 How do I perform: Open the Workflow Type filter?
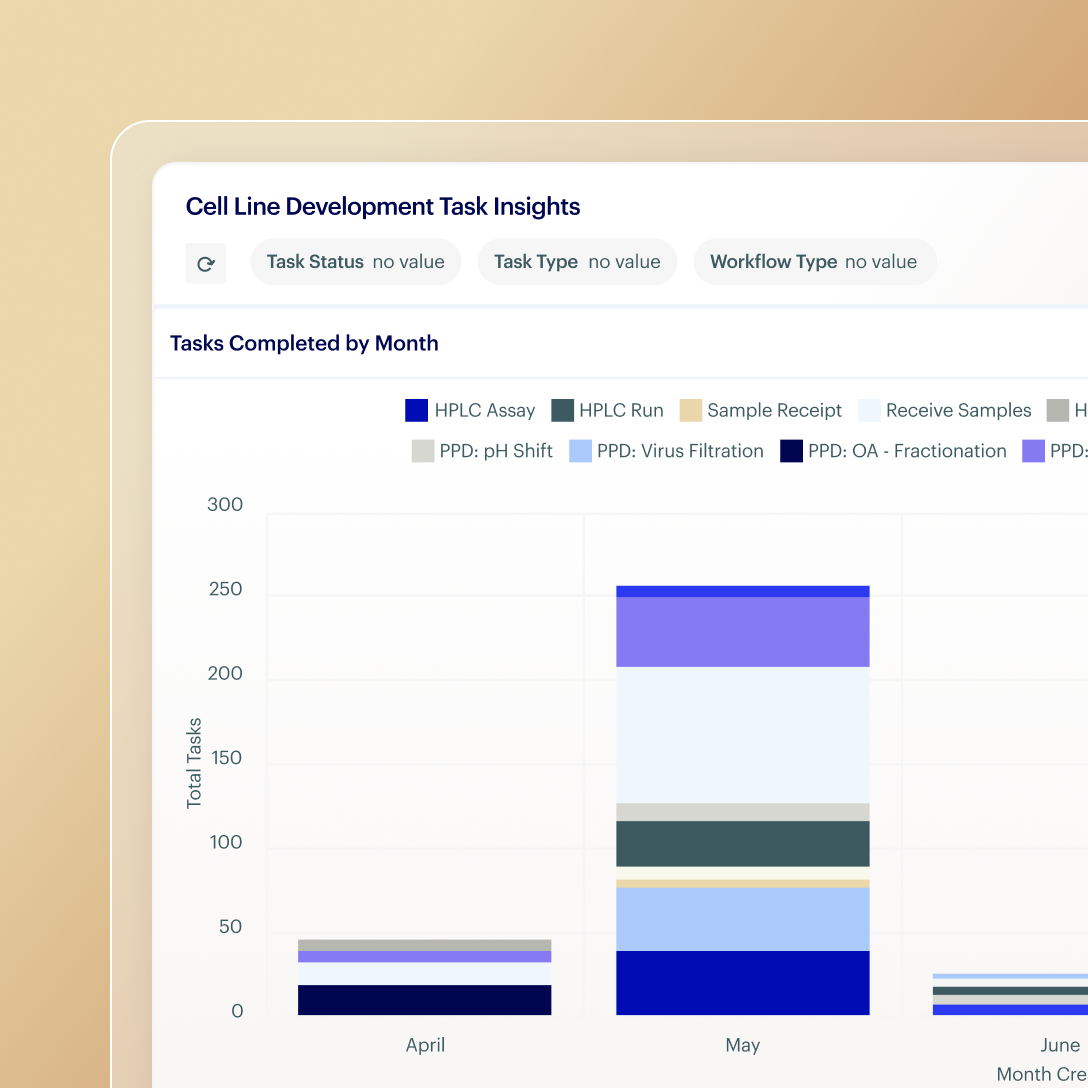tap(814, 262)
